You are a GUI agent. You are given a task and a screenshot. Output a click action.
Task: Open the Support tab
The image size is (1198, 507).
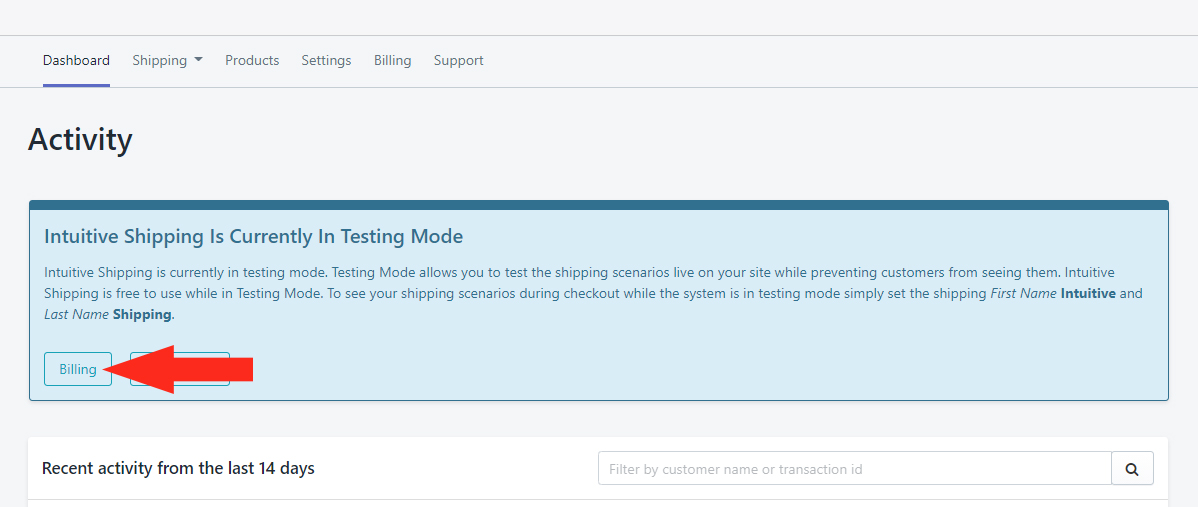[x=458, y=60]
